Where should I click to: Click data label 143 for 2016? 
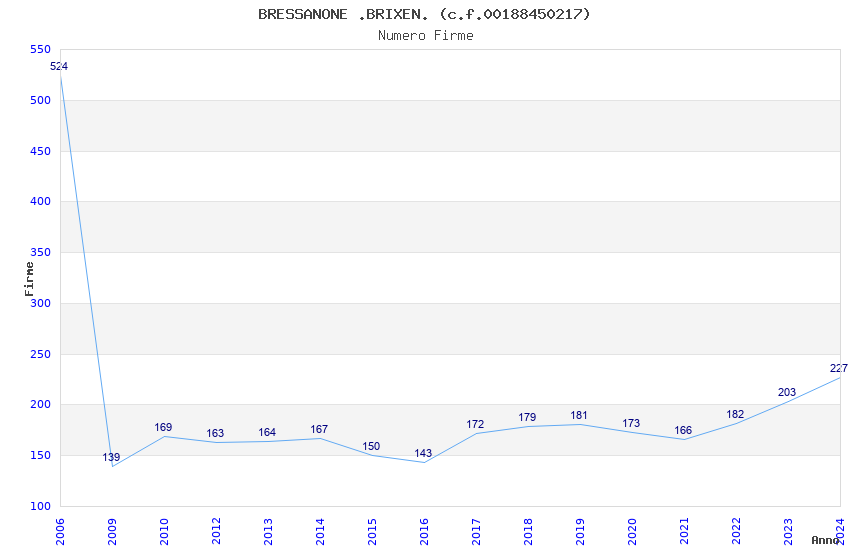coord(423,454)
